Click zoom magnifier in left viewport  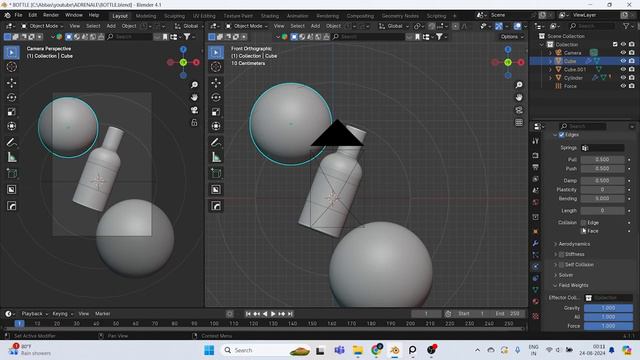pyautogui.click(x=194, y=84)
